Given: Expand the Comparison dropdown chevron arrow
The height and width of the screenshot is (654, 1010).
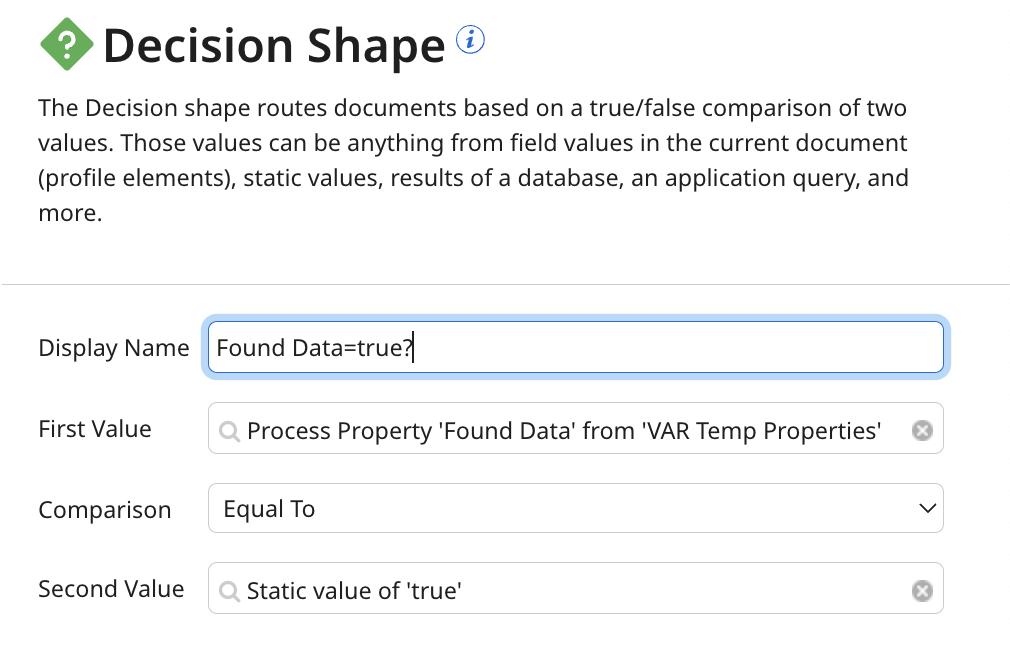Looking at the screenshot, I should pyautogui.click(x=926, y=509).
